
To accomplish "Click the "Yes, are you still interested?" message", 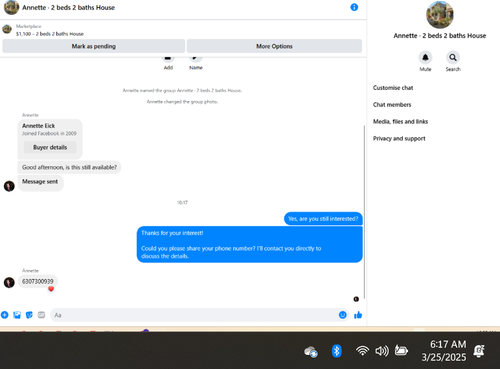I will pos(323,219).
